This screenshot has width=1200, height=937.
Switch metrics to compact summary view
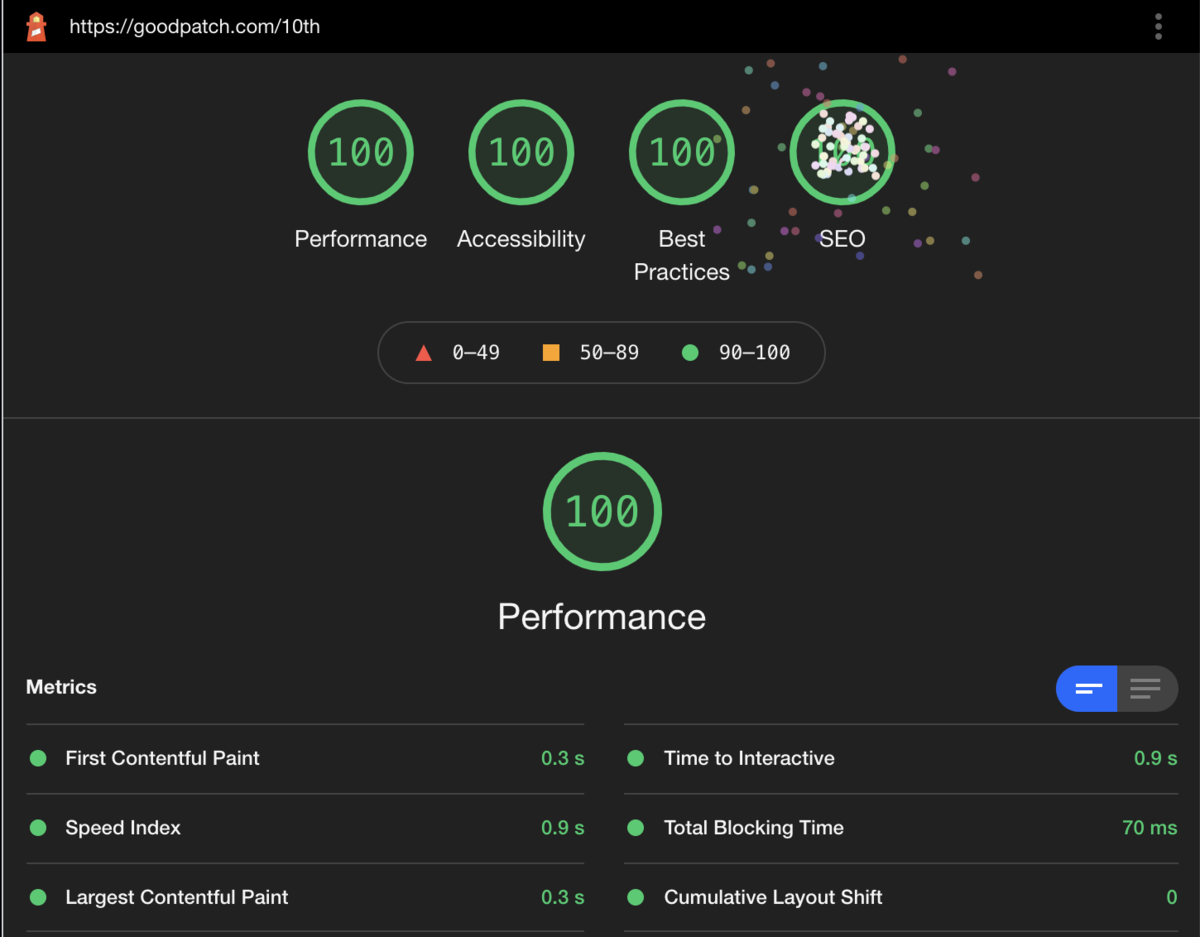pos(1087,688)
